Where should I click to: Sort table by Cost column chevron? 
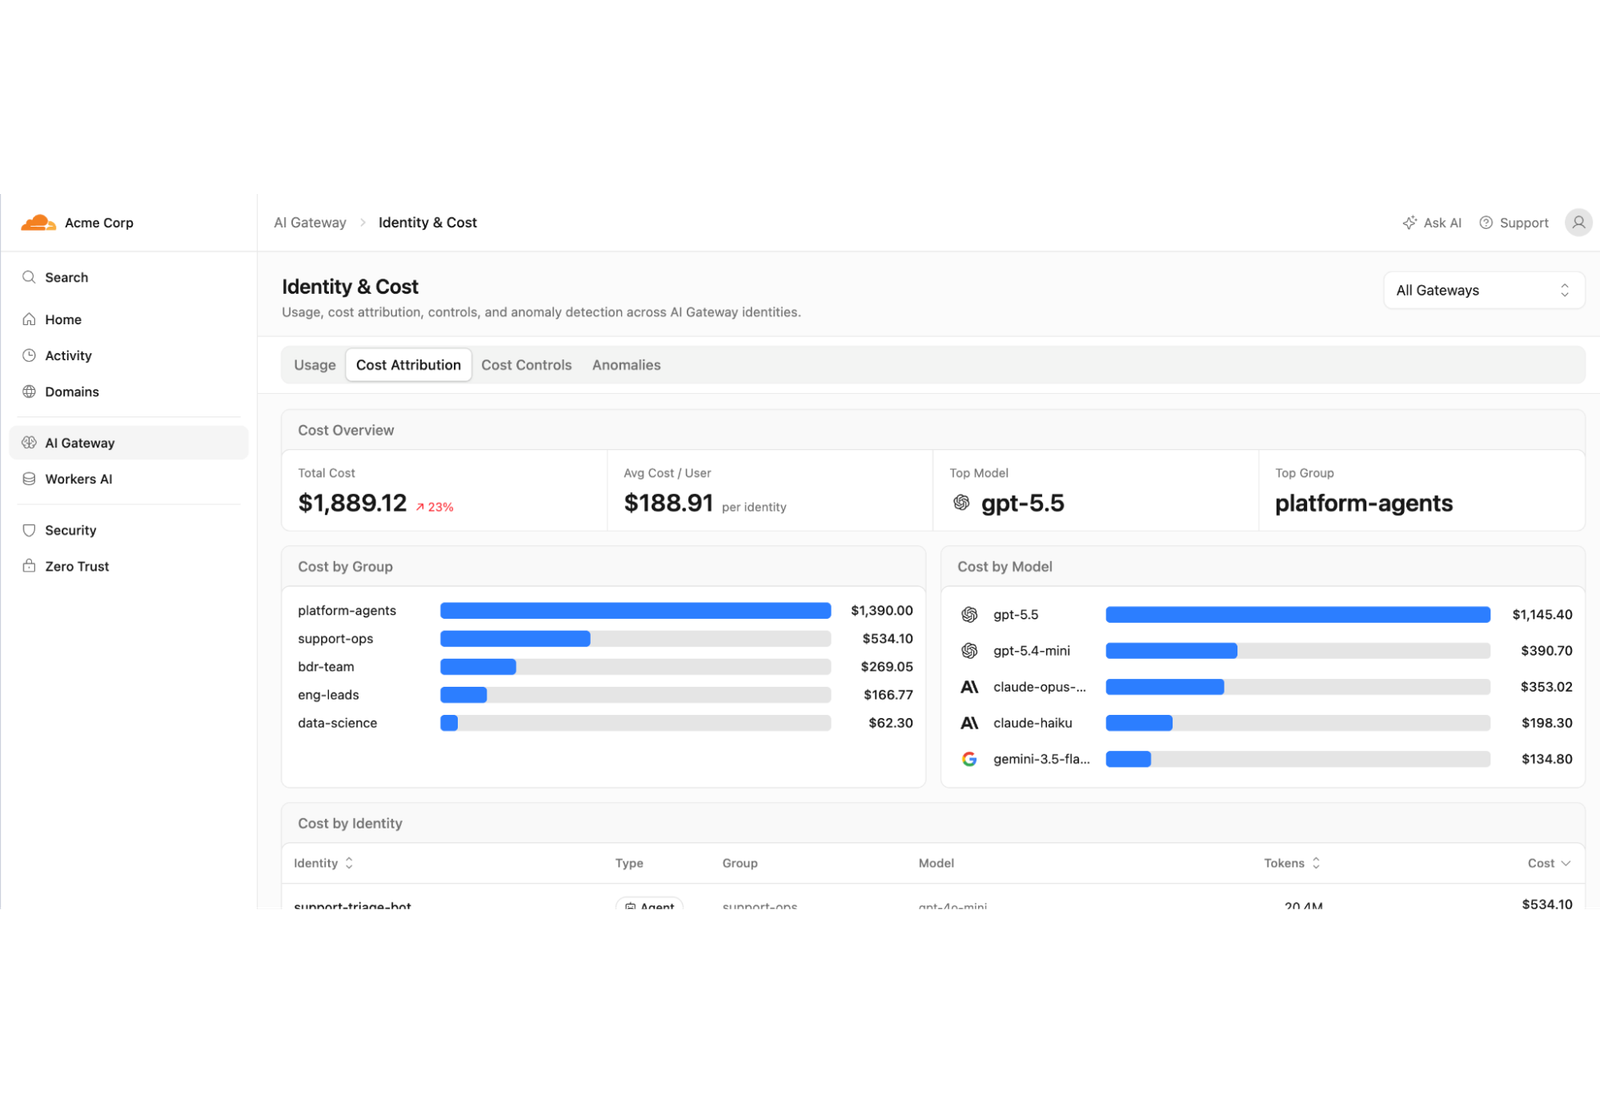(x=1566, y=863)
